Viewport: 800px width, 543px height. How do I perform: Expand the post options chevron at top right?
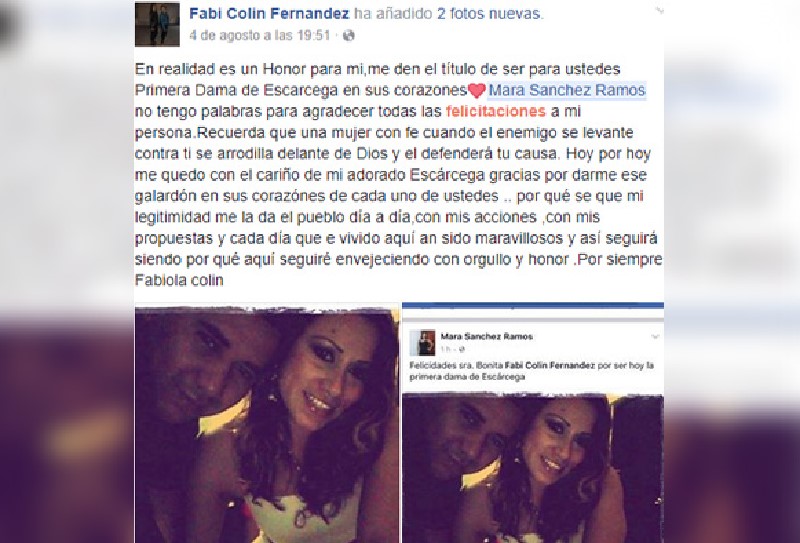[x=658, y=10]
